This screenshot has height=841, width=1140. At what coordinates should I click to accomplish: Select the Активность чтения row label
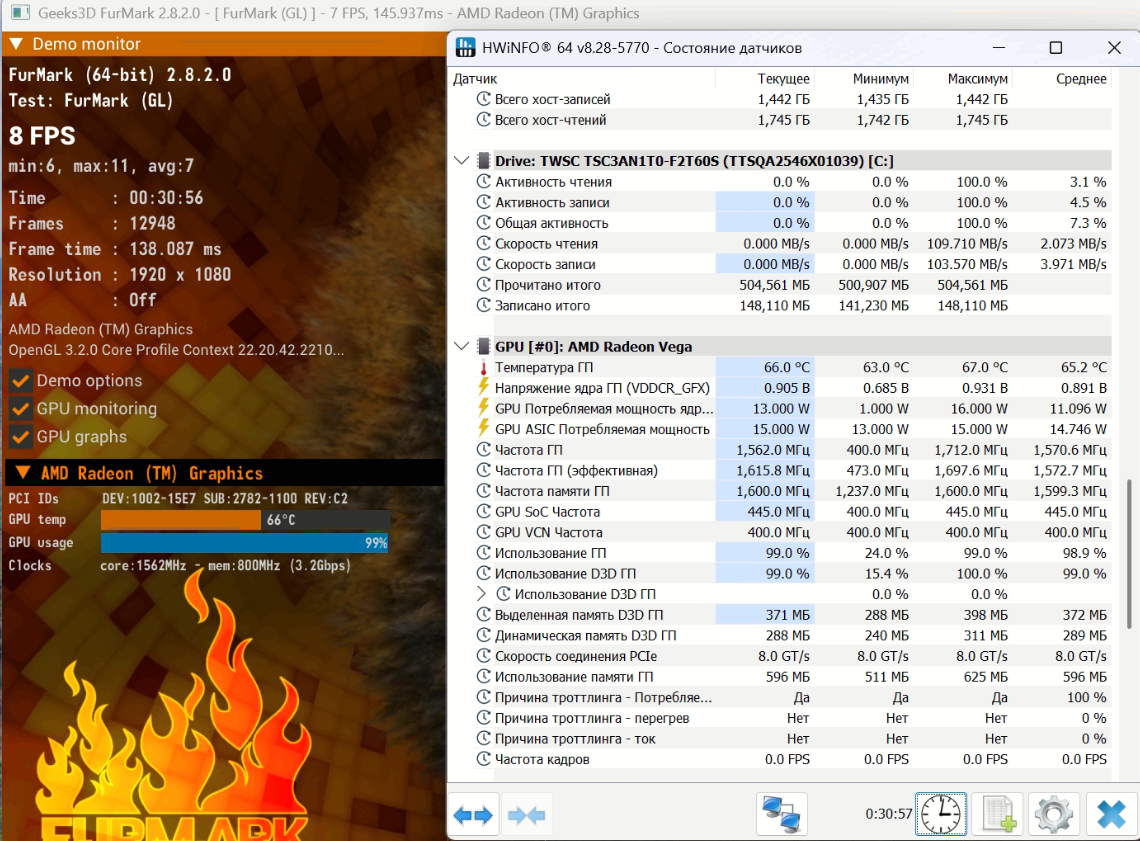tap(553, 182)
